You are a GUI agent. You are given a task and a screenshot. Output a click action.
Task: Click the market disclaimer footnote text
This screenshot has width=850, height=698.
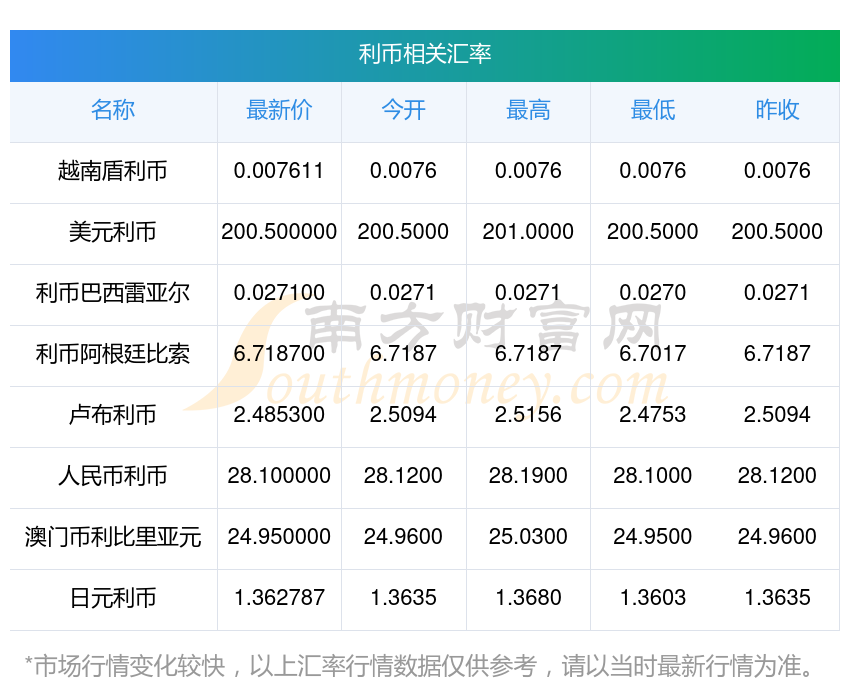418,666
